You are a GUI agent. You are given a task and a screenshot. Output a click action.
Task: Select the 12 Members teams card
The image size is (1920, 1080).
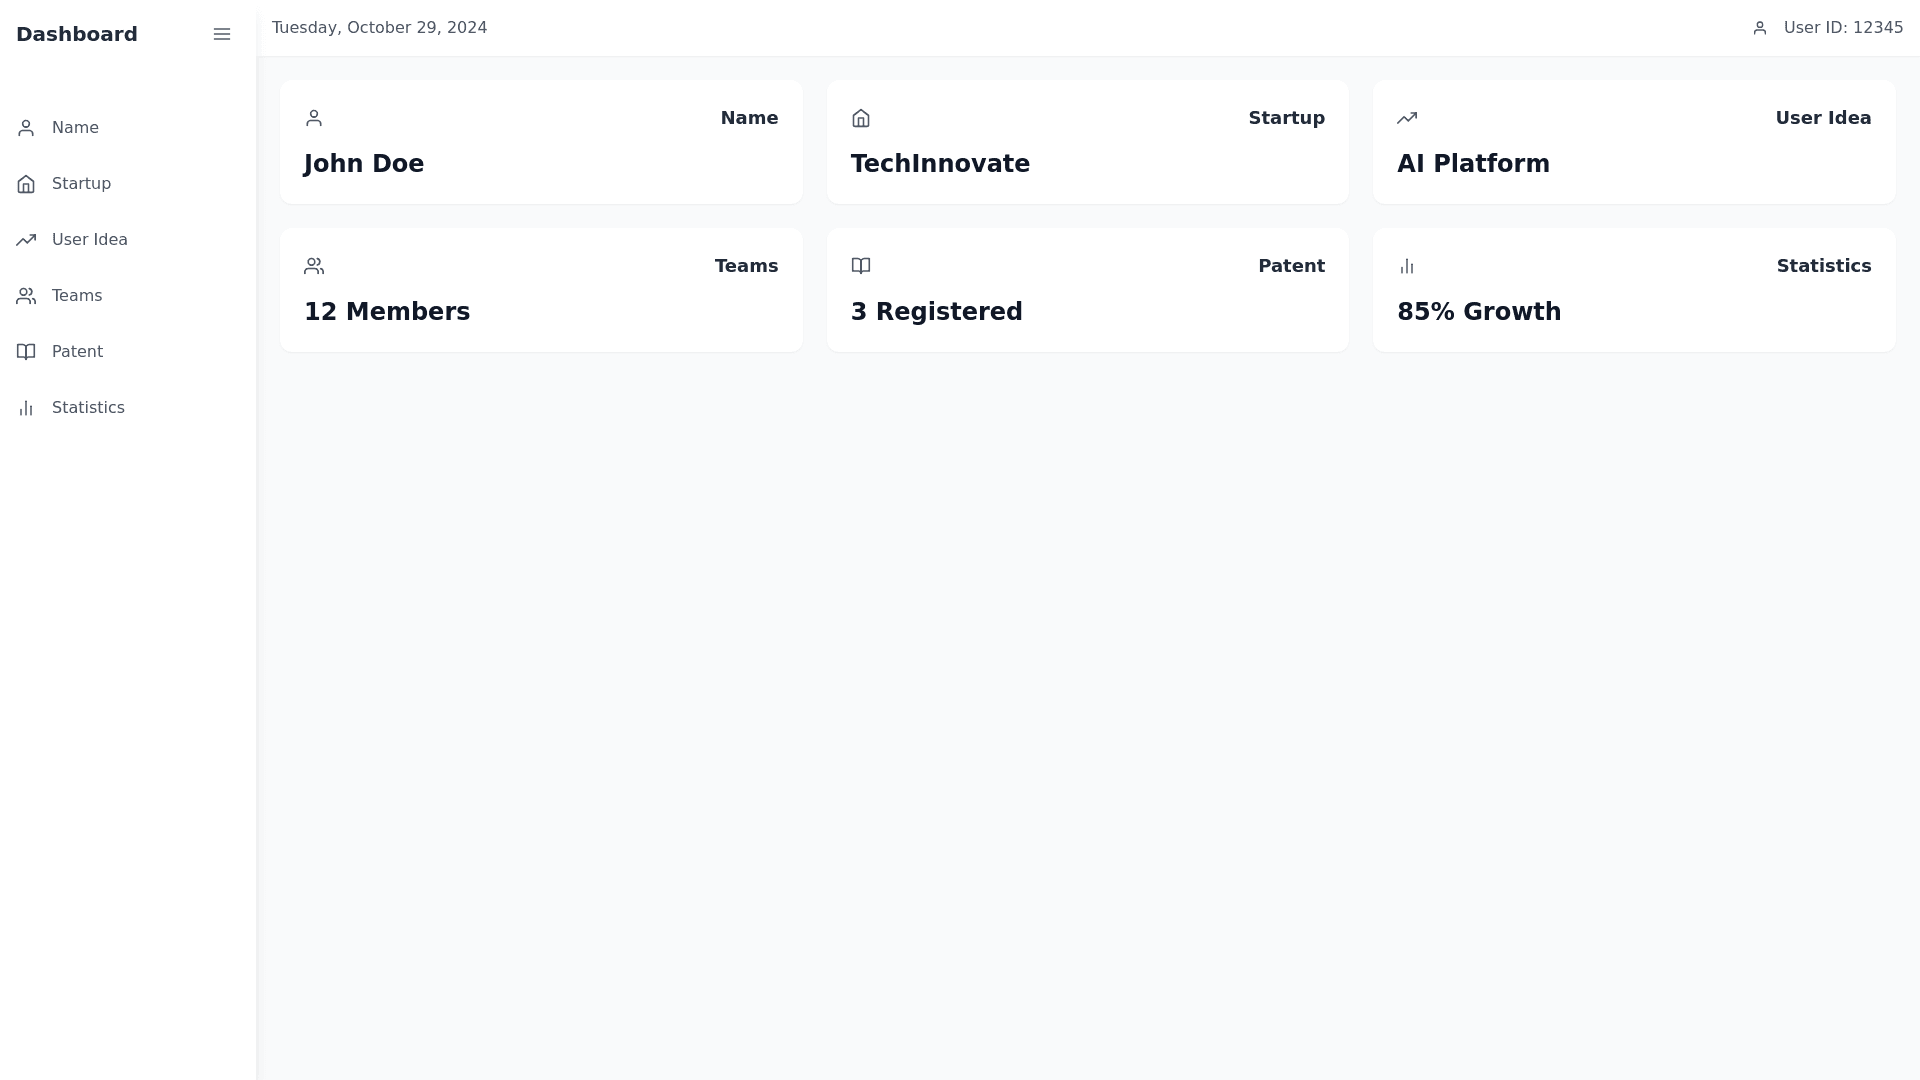(541, 290)
